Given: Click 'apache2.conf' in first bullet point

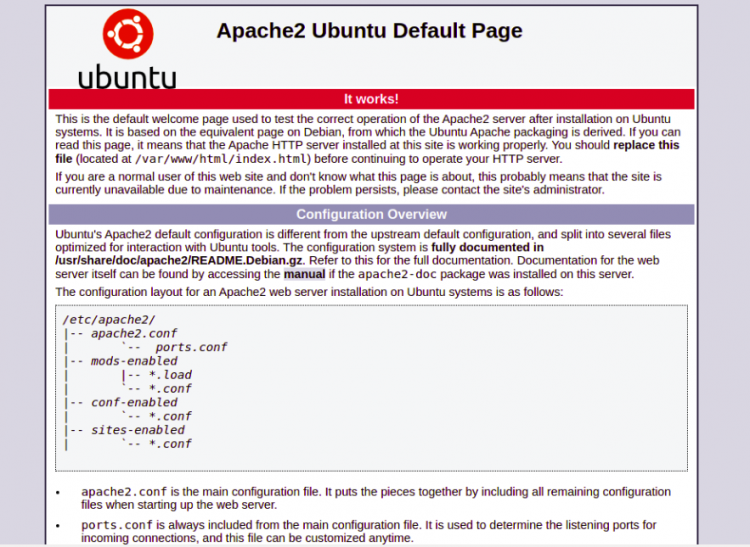Looking at the screenshot, I should (124, 492).
